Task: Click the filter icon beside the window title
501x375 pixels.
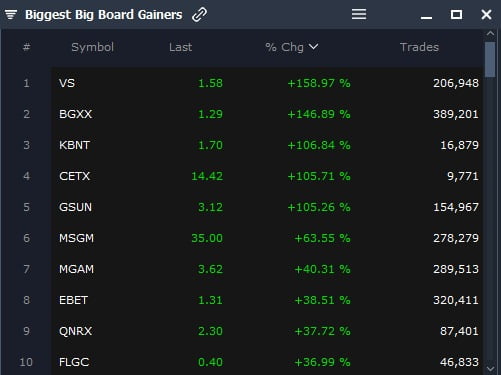Action: pyautogui.click(x=11, y=15)
